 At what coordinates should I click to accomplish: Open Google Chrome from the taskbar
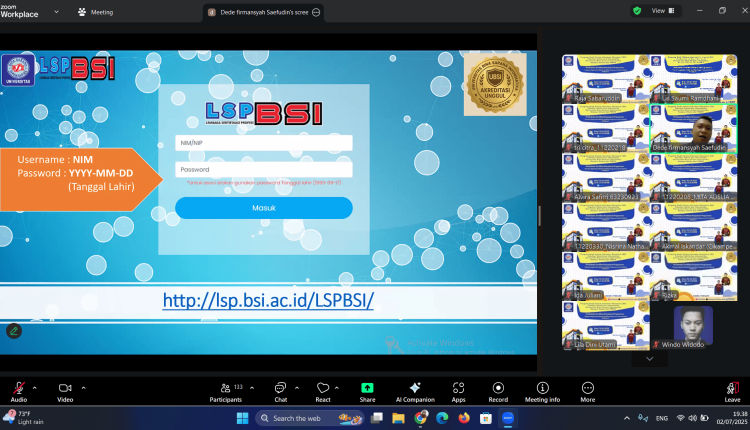[x=420, y=419]
